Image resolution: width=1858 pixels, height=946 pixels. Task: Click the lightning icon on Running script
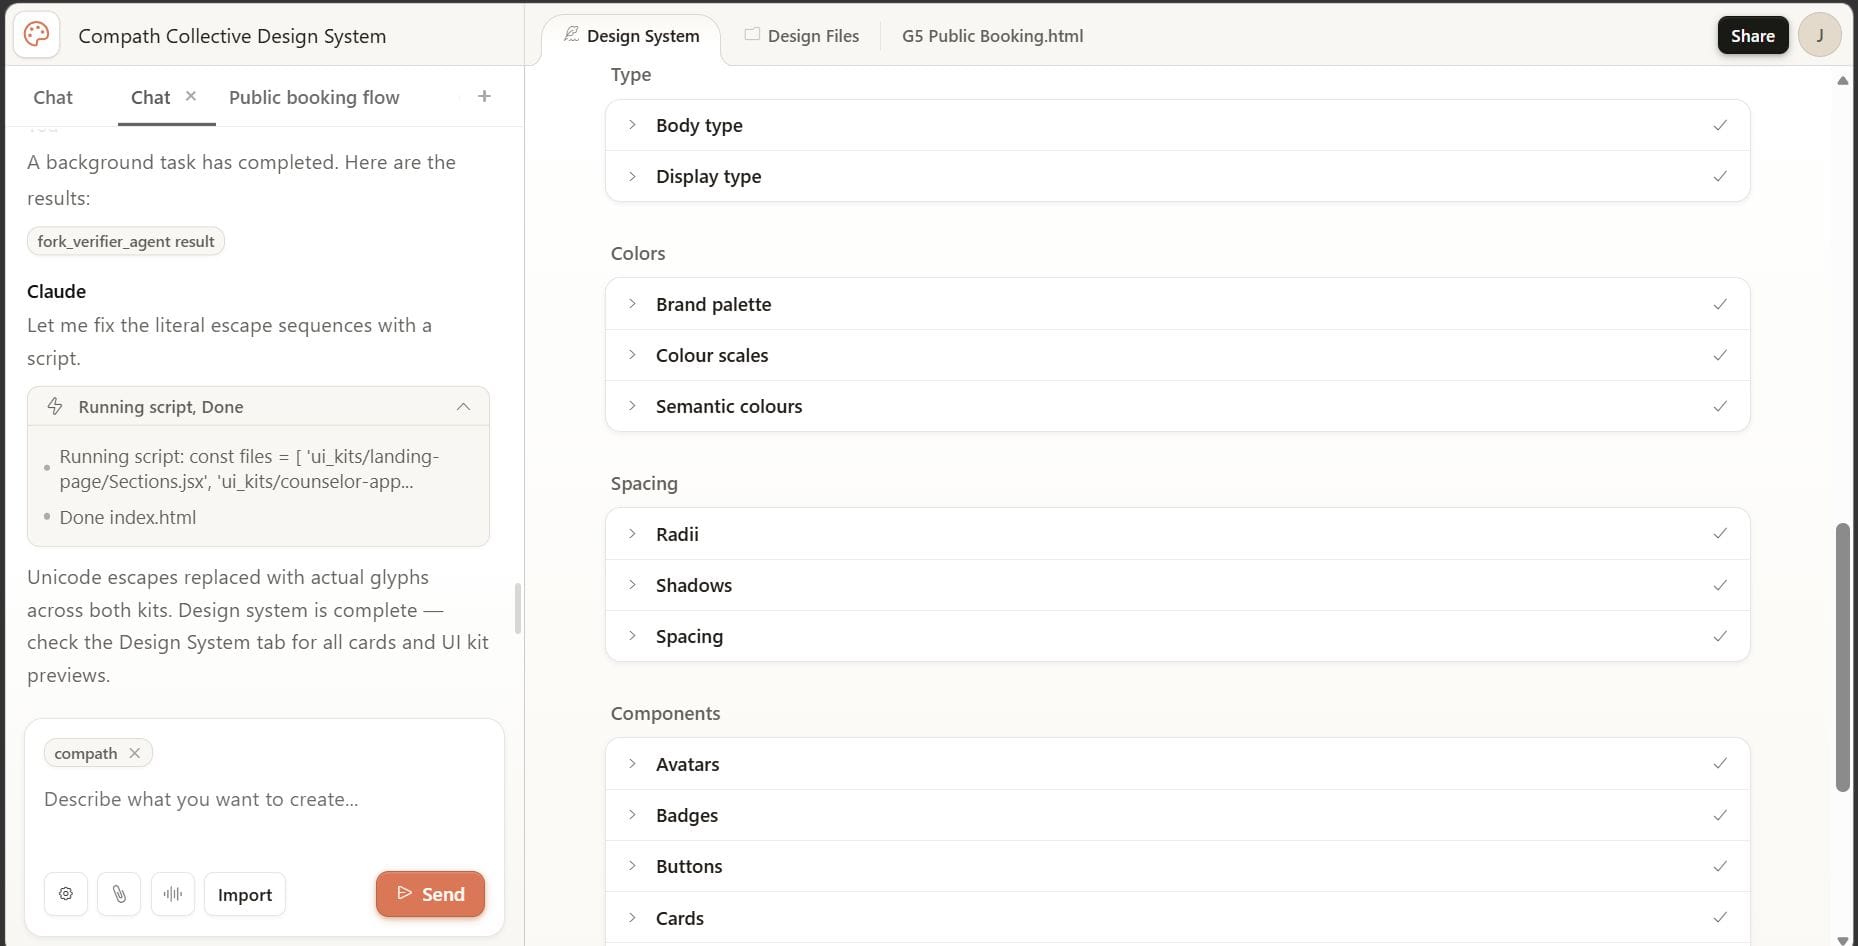[x=55, y=406]
